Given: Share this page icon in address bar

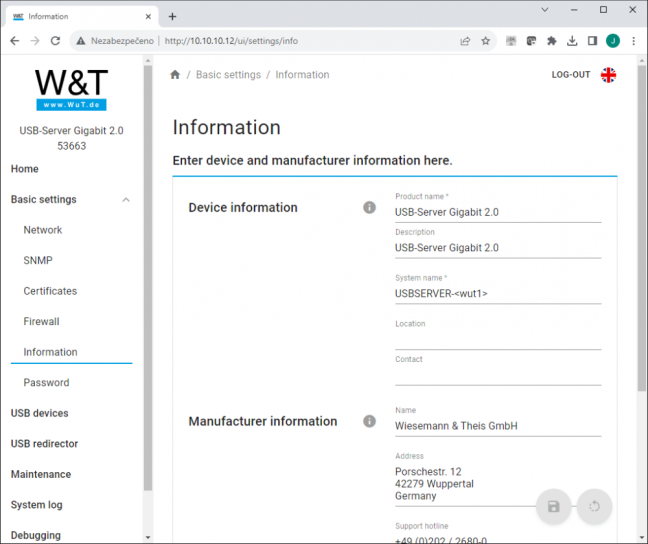Looking at the screenshot, I should (465, 41).
